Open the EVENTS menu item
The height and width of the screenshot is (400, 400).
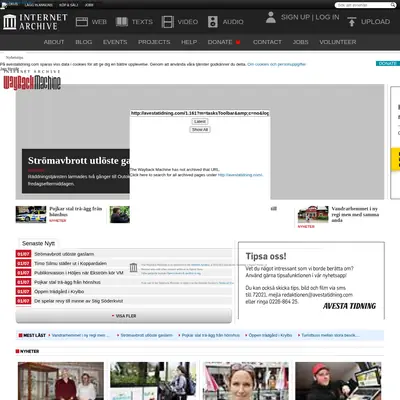[x=115, y=42]
